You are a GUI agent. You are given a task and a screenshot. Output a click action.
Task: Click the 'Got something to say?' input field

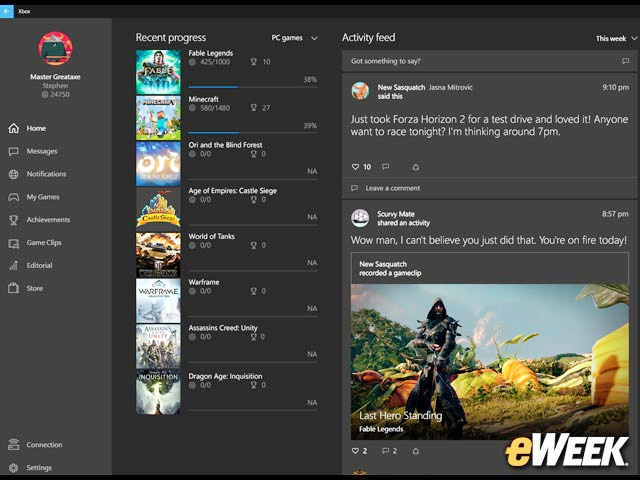(x=490, y=61)
